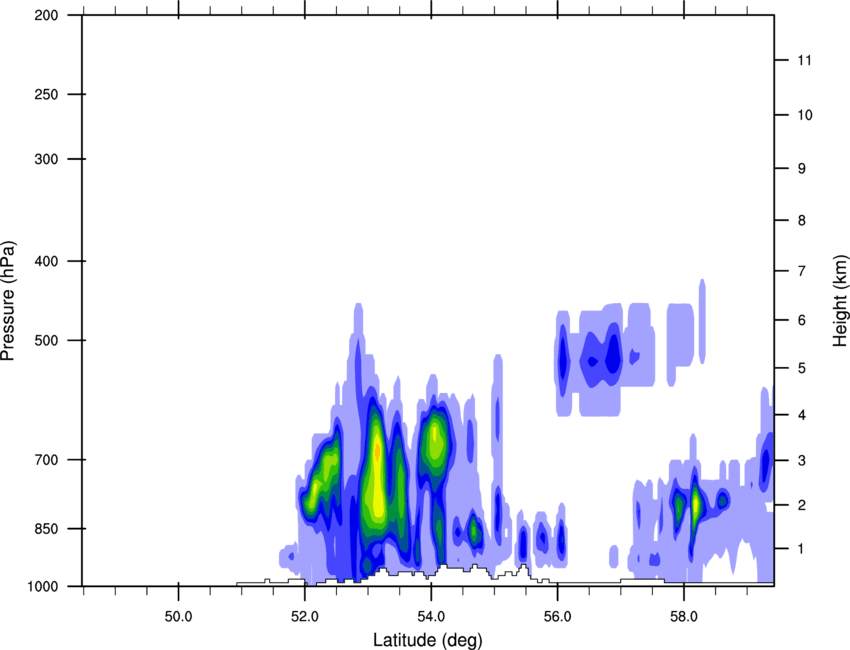
Task: Click the 9 km height label
Action: point(802,169)
